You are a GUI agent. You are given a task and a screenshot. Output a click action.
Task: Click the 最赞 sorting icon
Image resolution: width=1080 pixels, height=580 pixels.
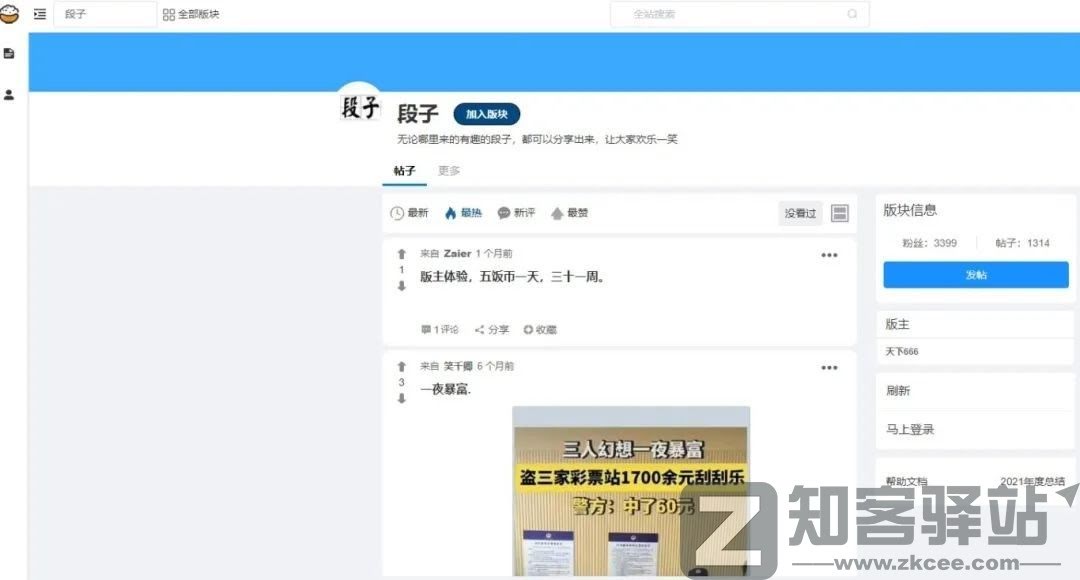557,212
